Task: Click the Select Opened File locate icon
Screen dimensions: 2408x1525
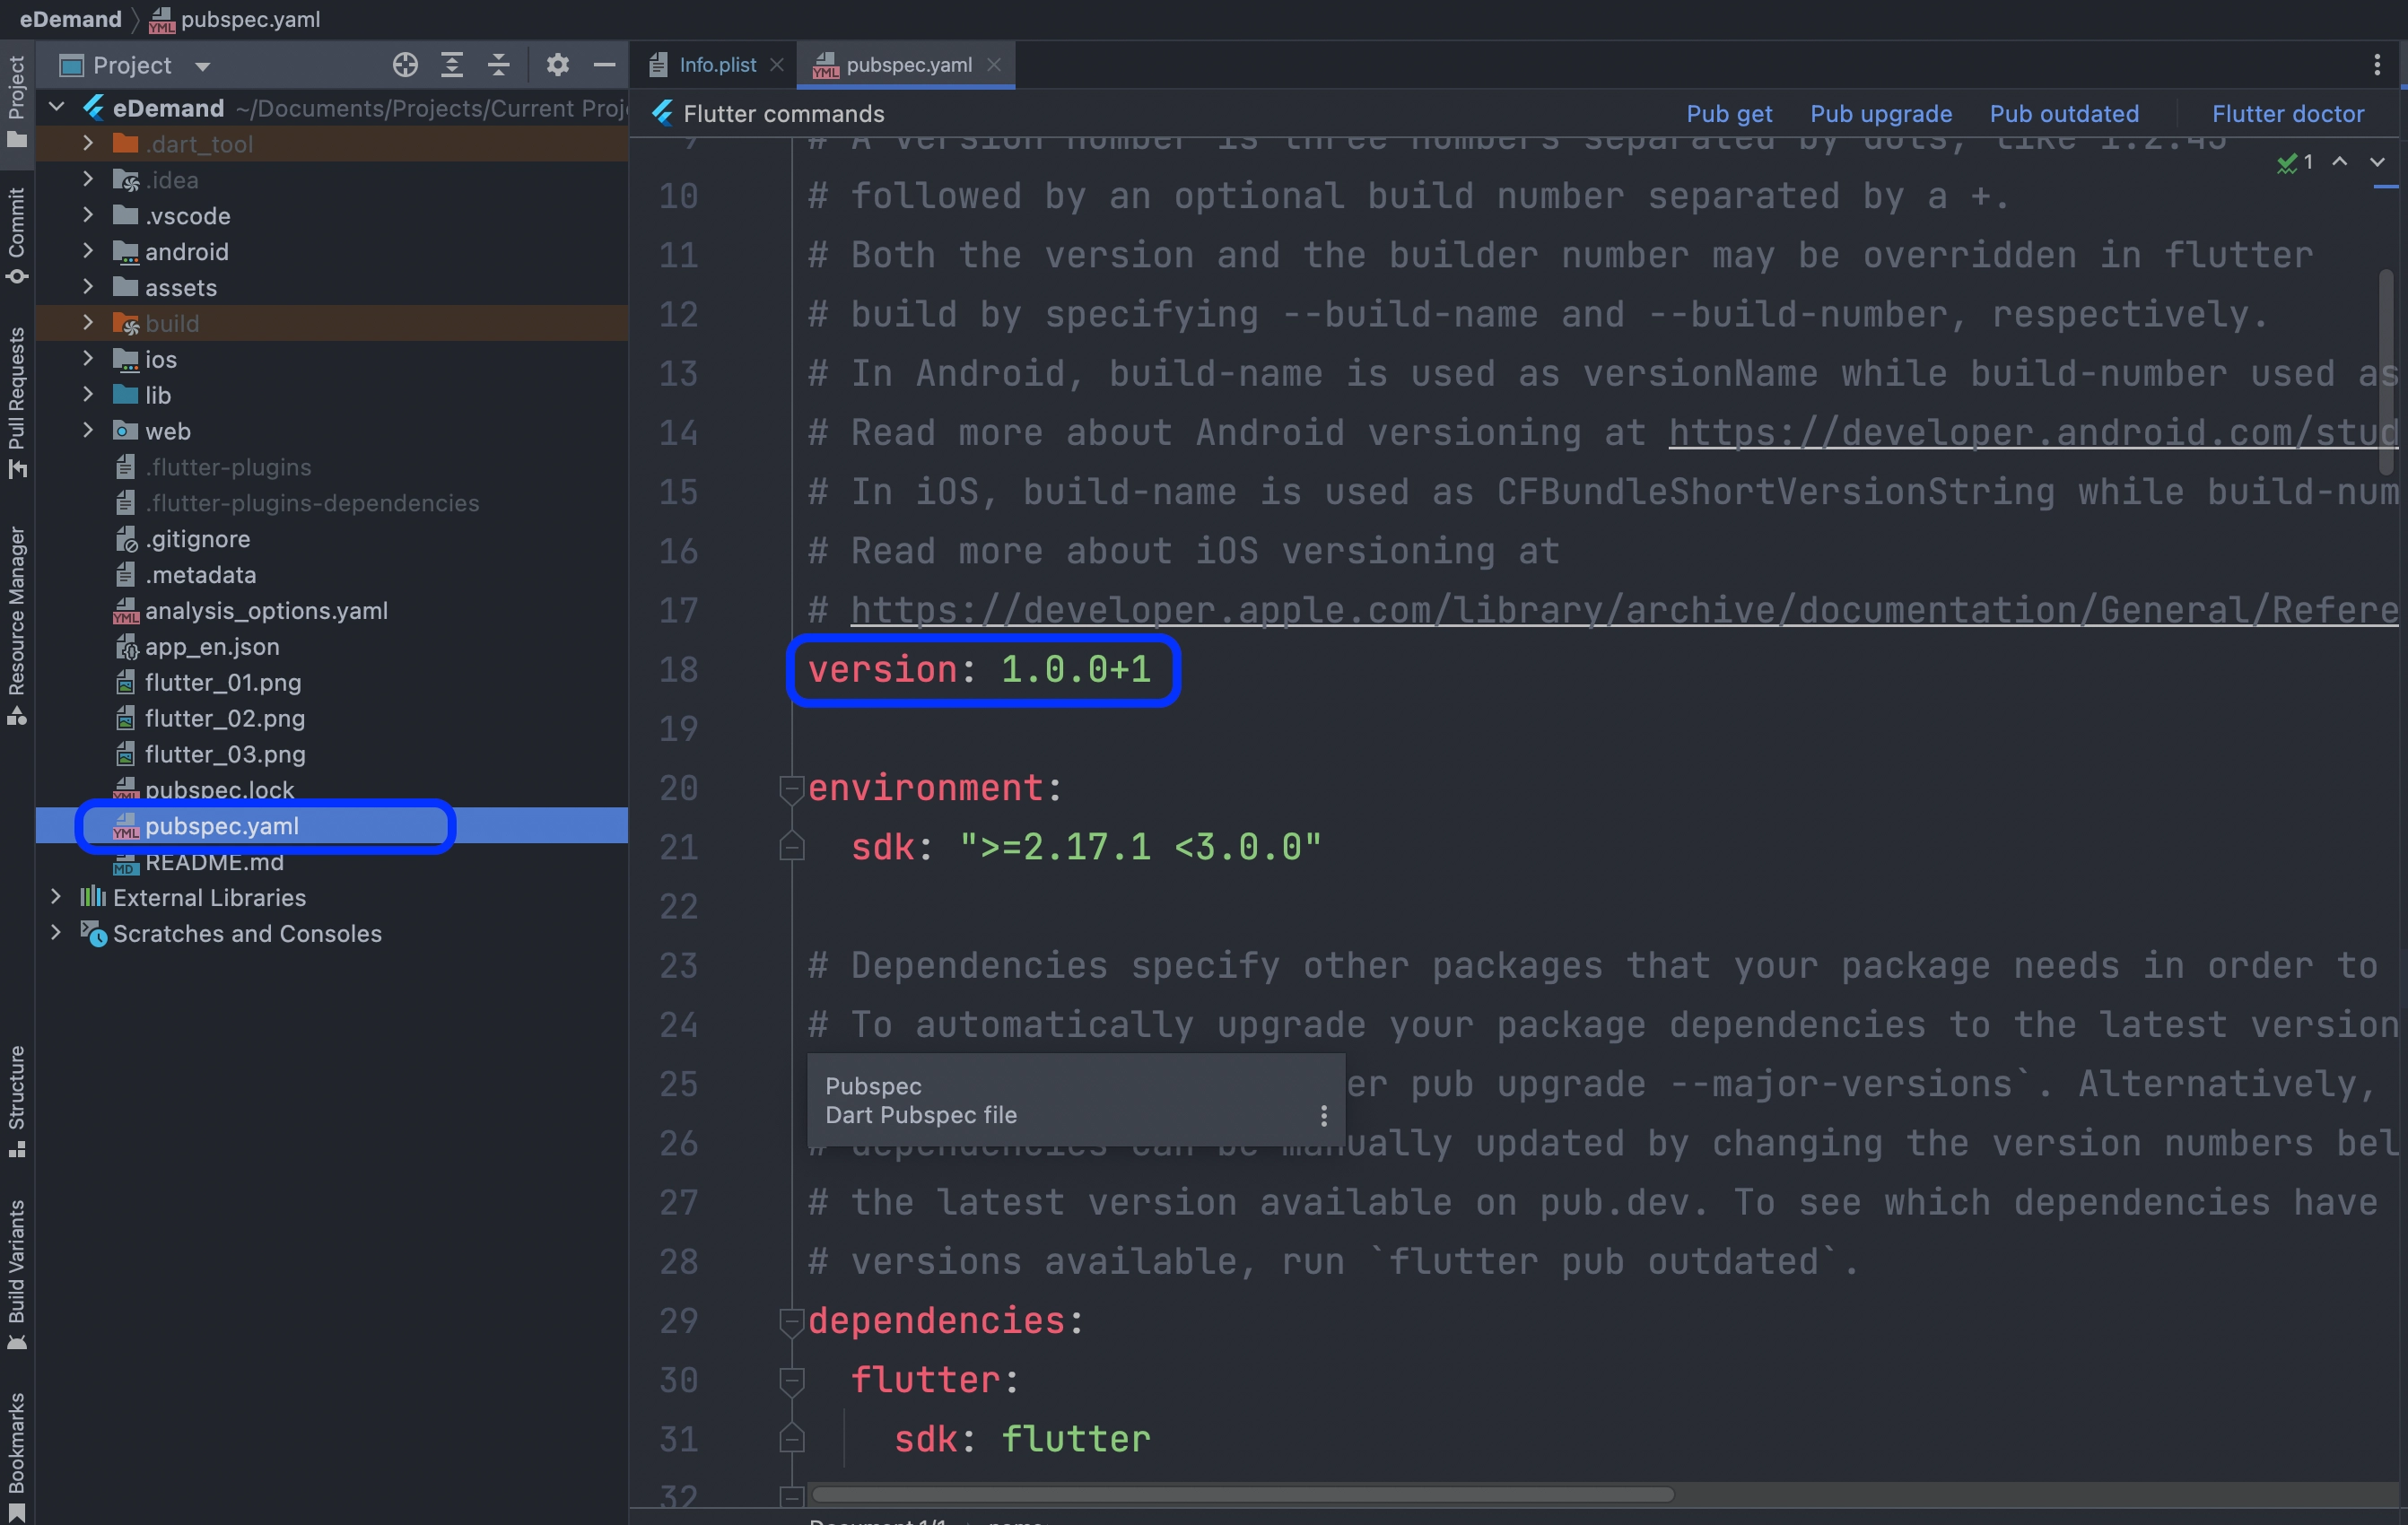Action: point(405,65)
